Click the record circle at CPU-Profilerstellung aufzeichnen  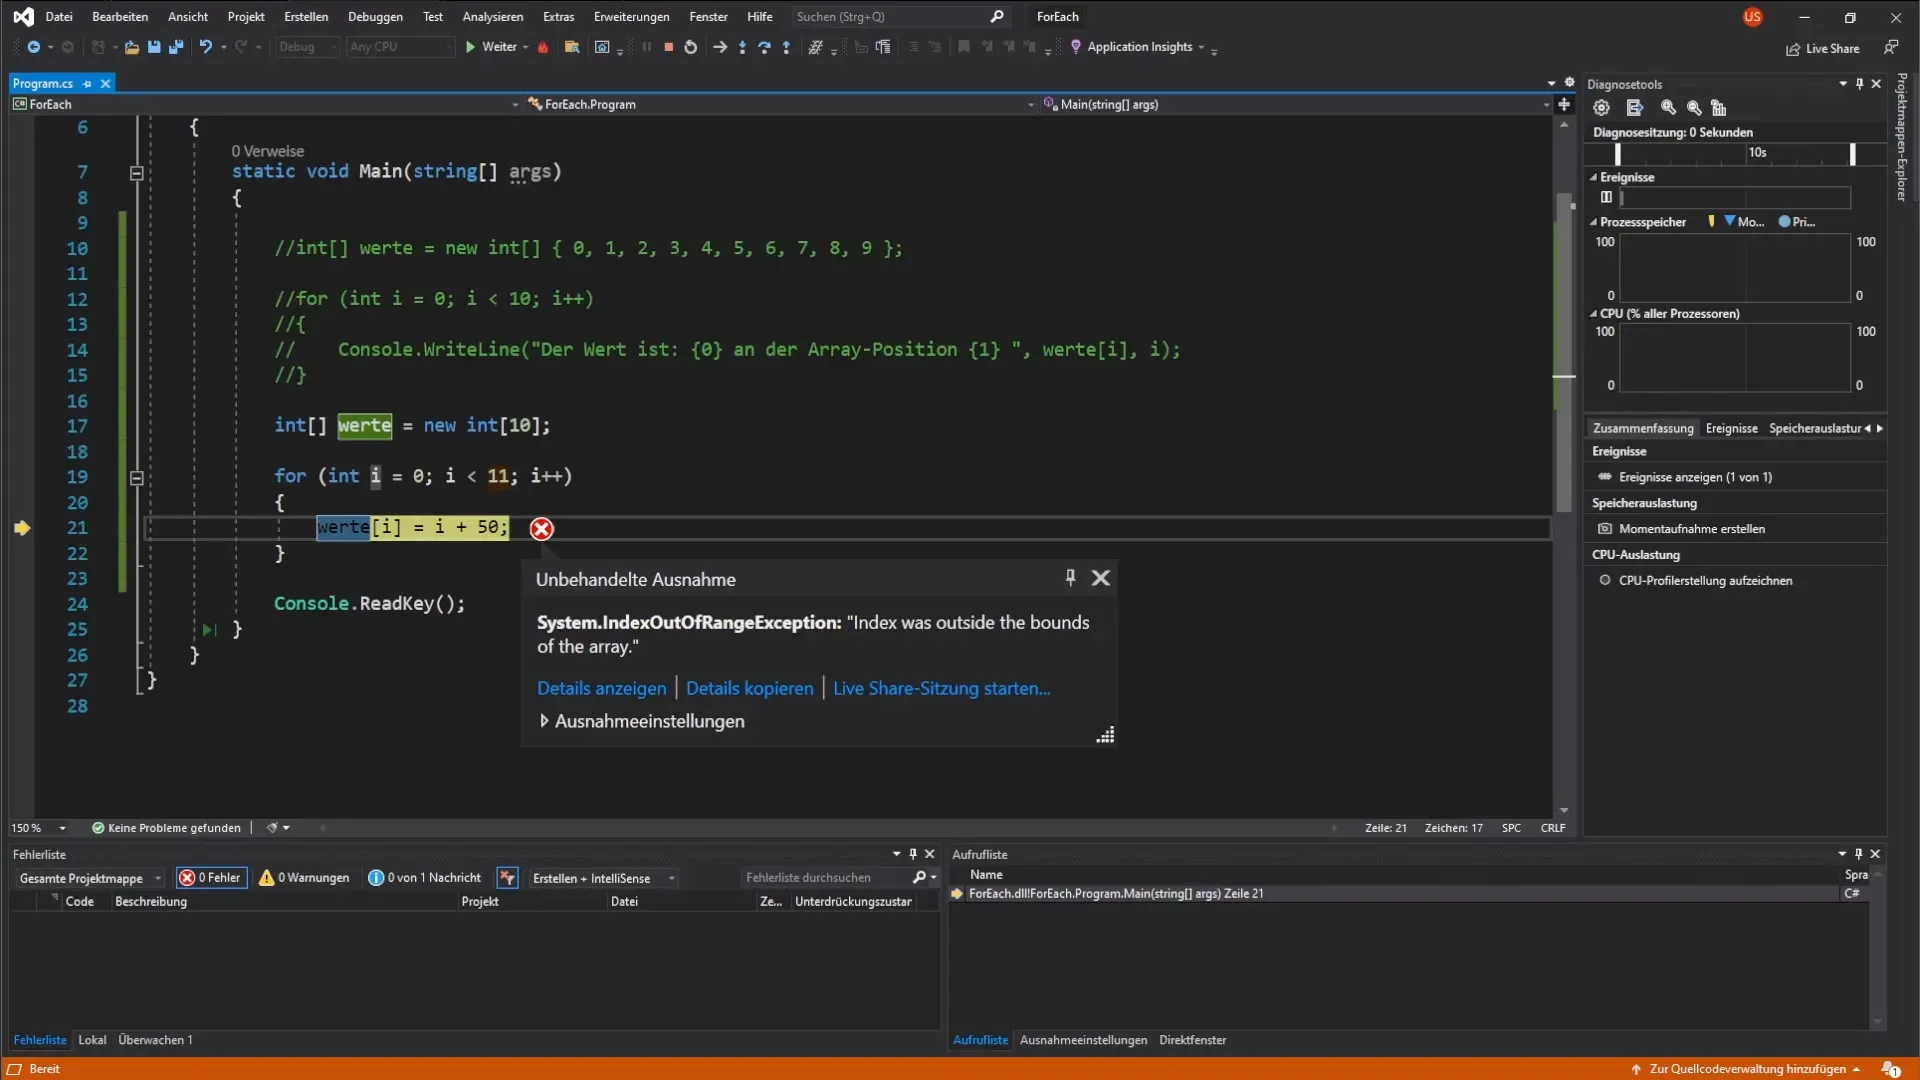[1605, 580]
